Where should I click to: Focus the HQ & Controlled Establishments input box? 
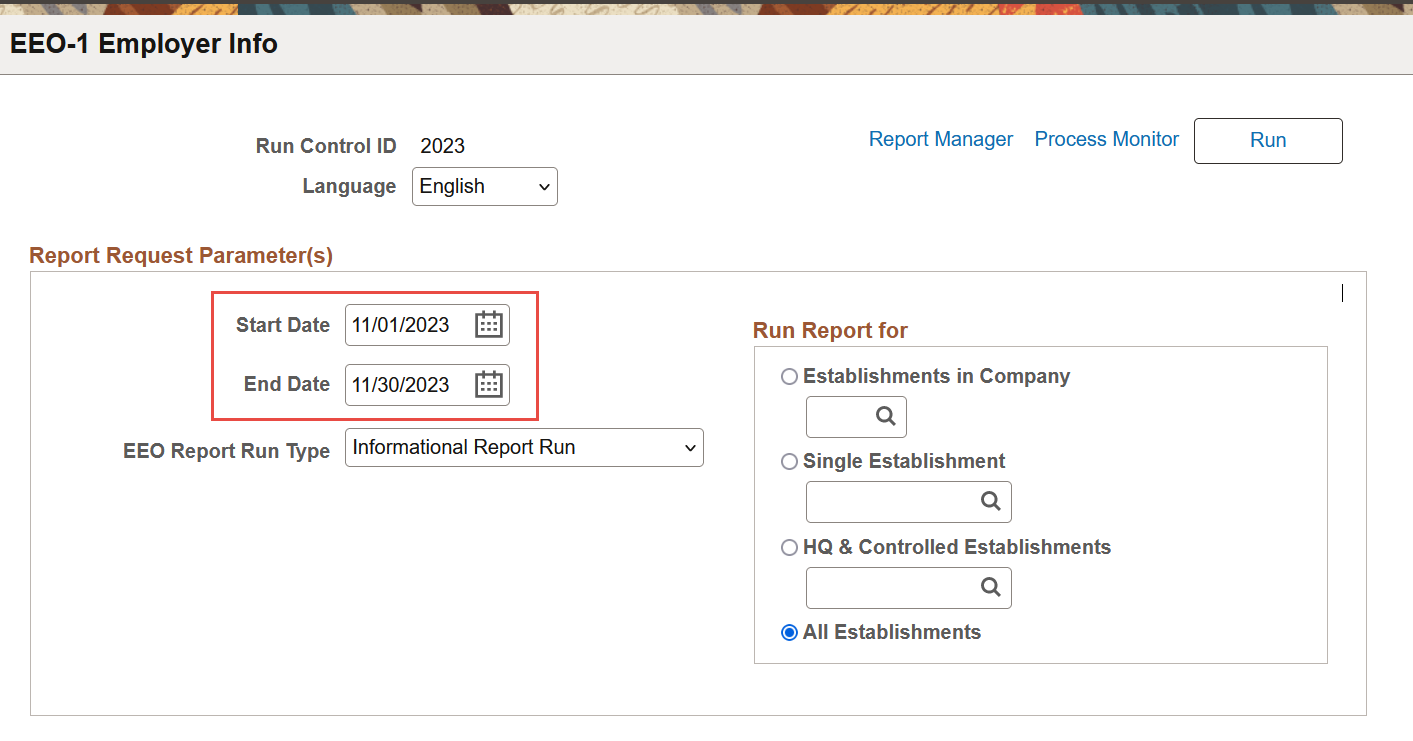(x=890, y=588)
